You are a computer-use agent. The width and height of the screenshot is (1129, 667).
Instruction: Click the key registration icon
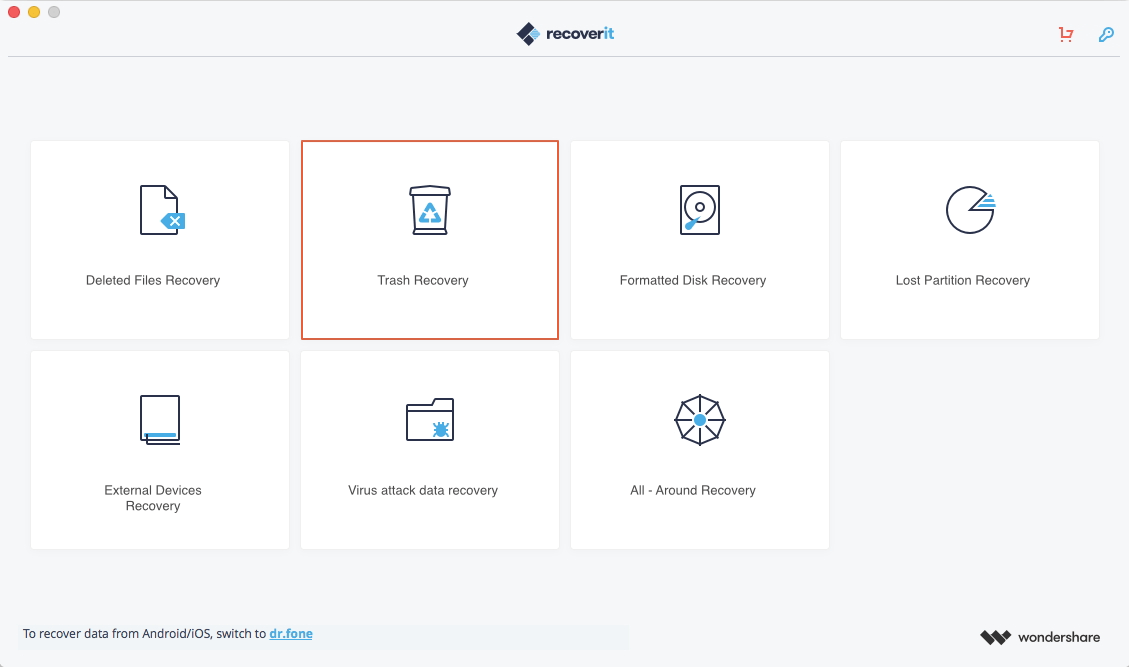coord(1106,35)
